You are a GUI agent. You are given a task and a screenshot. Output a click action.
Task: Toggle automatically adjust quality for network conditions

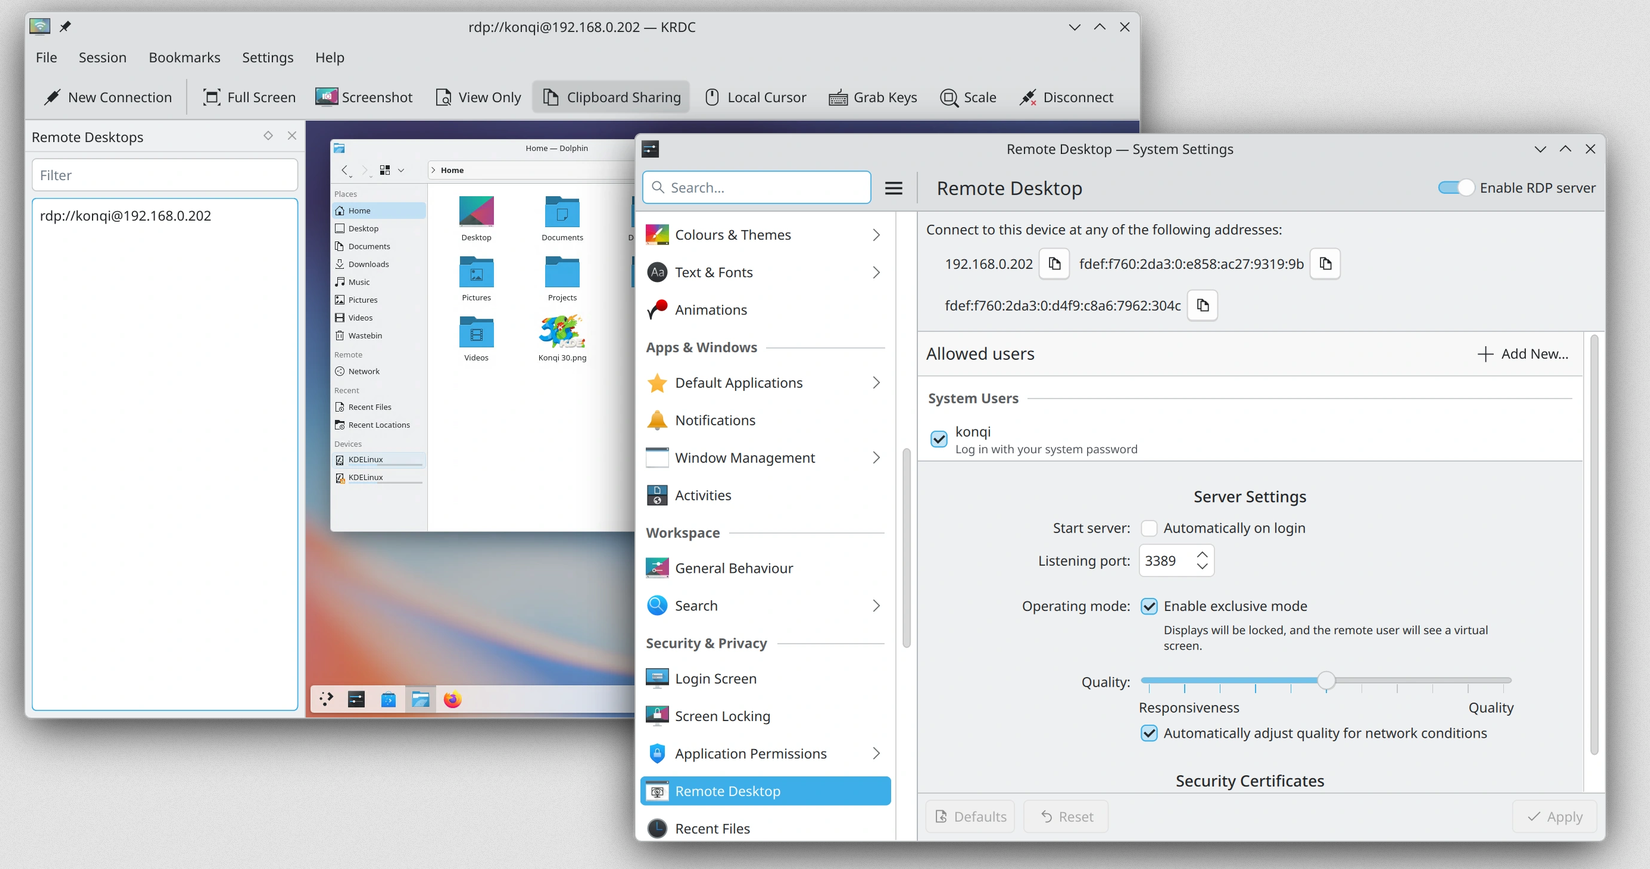click(1149, 733)
